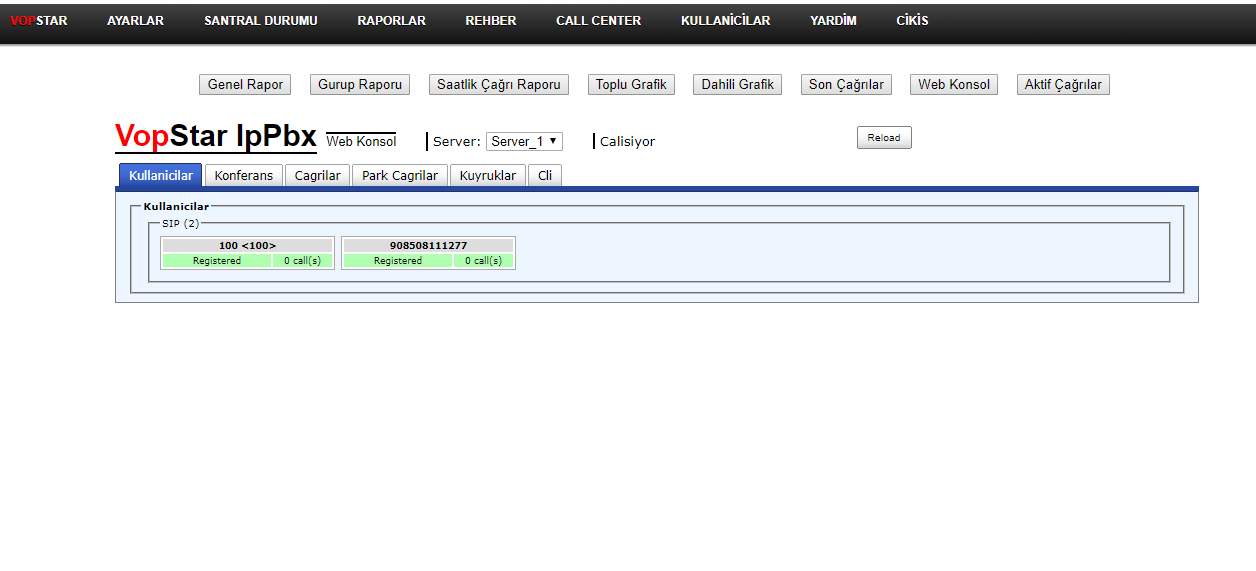Select the Cli tab

coord(544,175)
